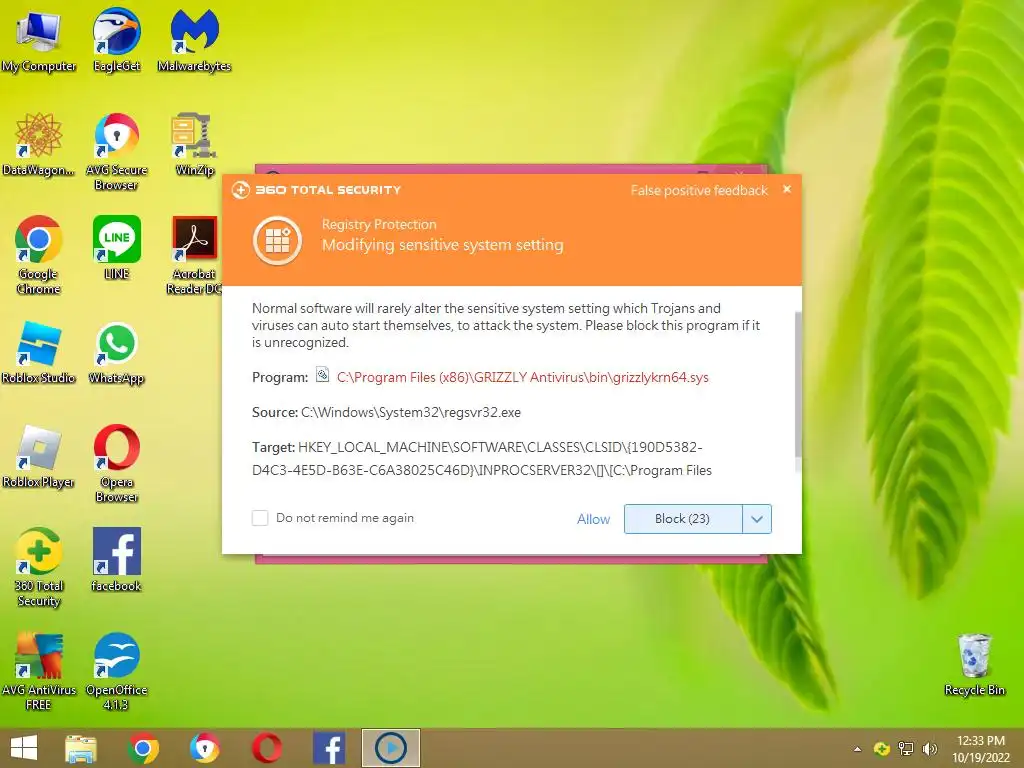Select the media player taskbar button
This screenshot has height=768, width=1024.
tap(391, 748)
